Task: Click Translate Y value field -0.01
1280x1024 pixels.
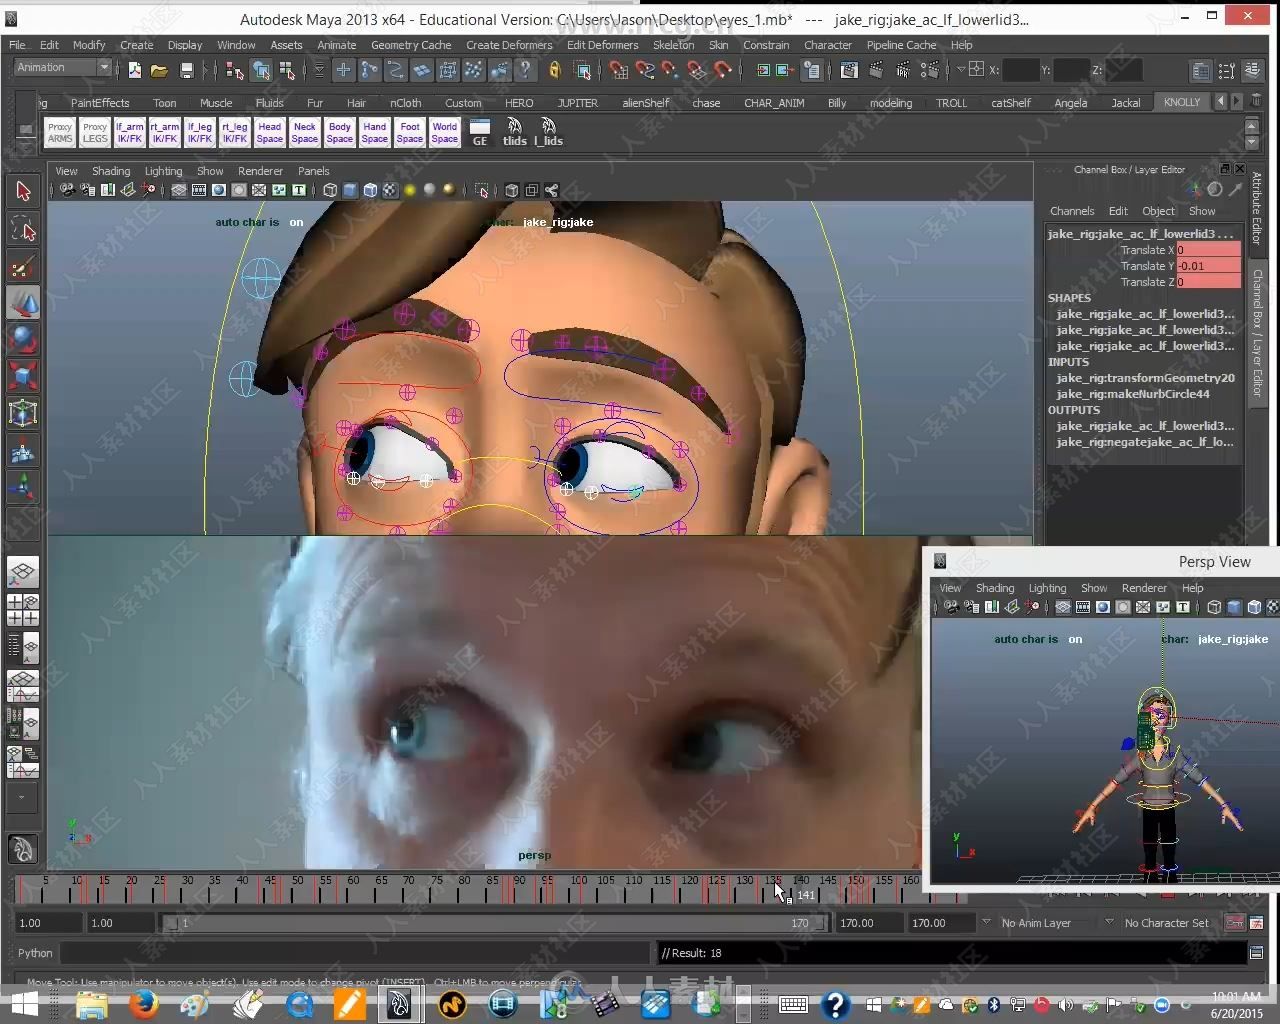Action: pyautogui.click(x=1208, y=266)
